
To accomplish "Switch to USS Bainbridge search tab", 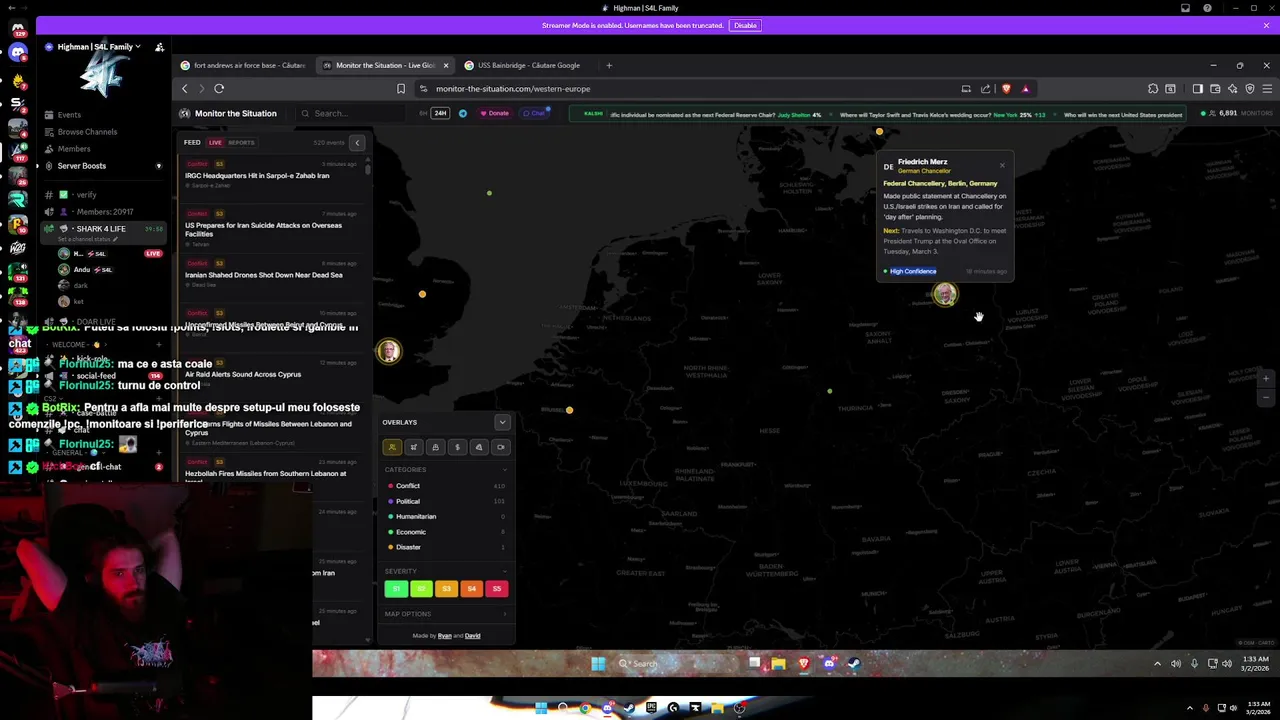I will pyautogui.click(x=528, y=66).
